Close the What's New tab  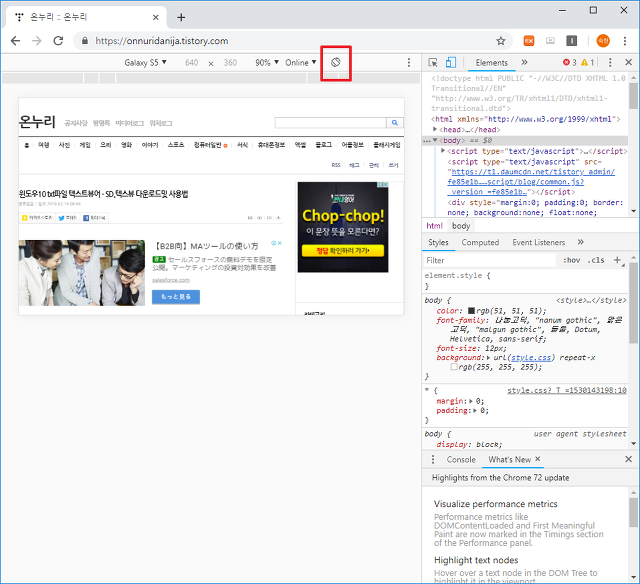click(x=538, y=459)
